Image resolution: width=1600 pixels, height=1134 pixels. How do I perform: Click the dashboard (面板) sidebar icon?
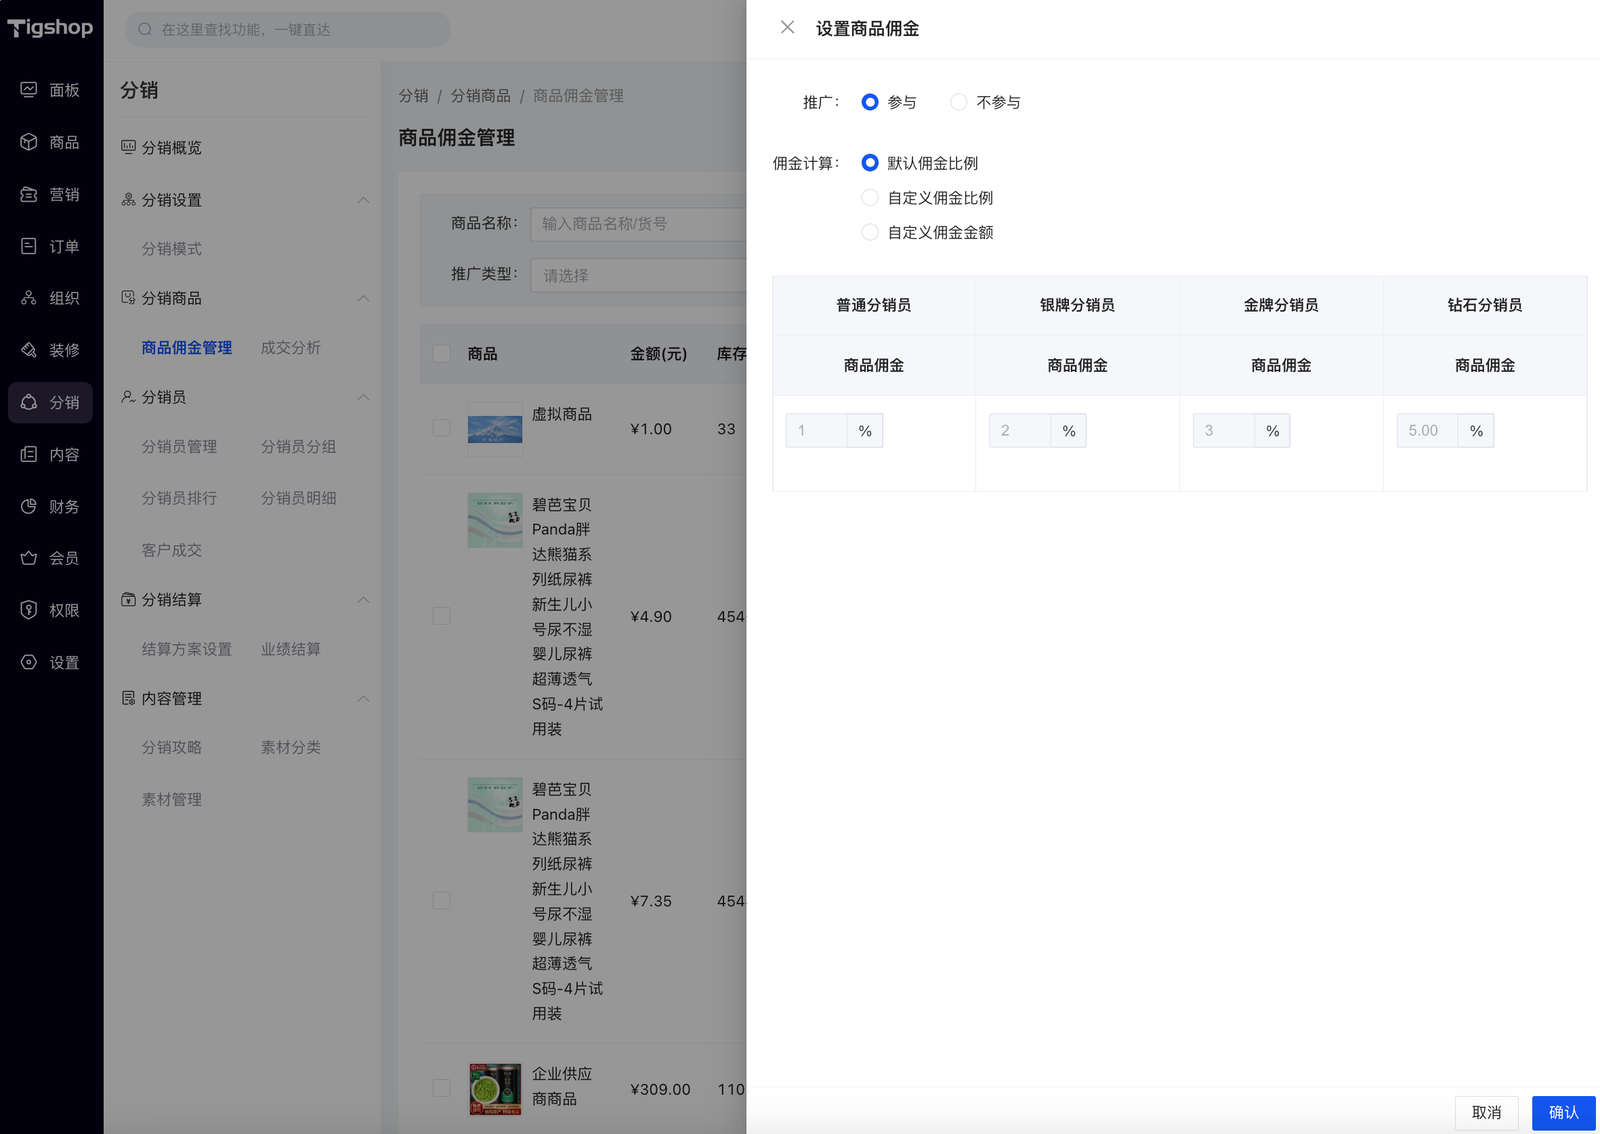29,90
